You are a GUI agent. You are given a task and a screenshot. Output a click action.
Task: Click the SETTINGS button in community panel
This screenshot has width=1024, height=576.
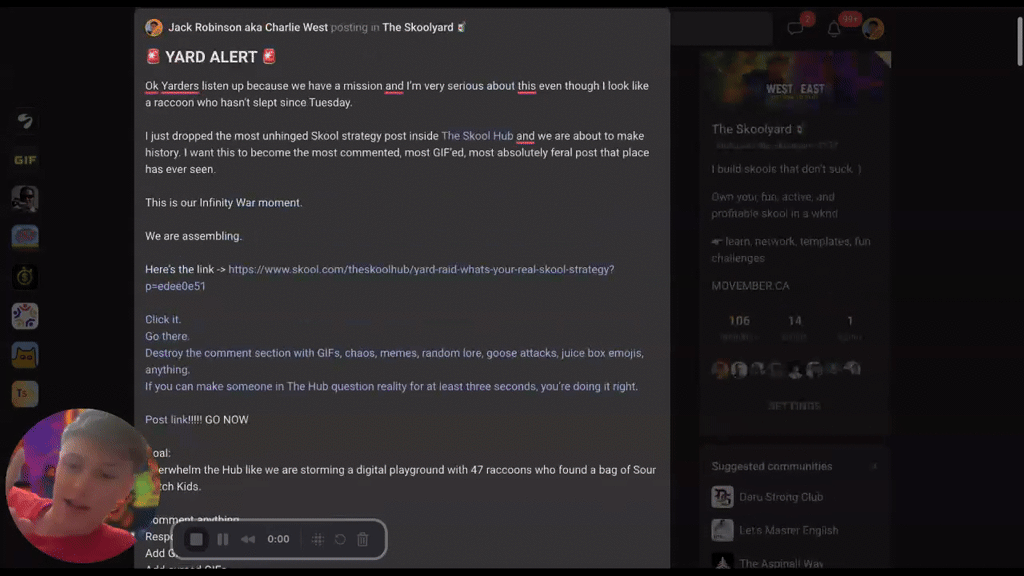coord(794,406)
